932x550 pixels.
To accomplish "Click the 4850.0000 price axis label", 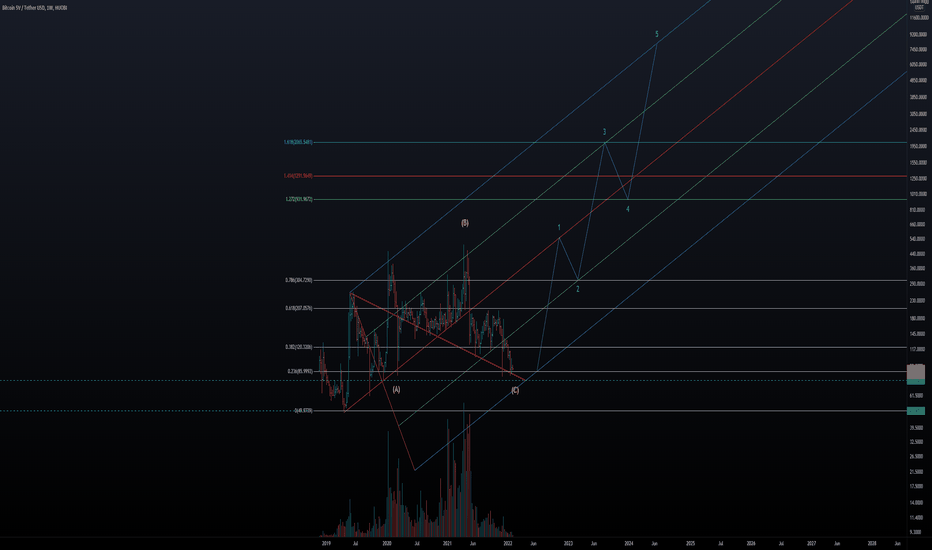I will [x=918, y=80].
